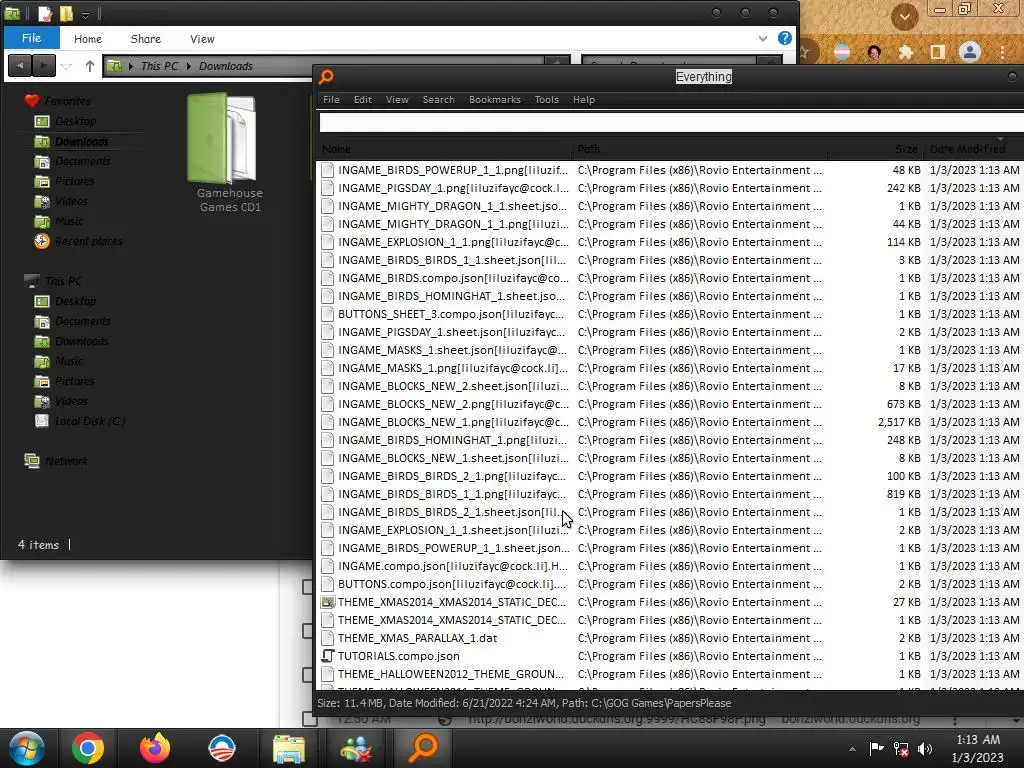Open the Everything search taskbar icon

coord(423,748)
